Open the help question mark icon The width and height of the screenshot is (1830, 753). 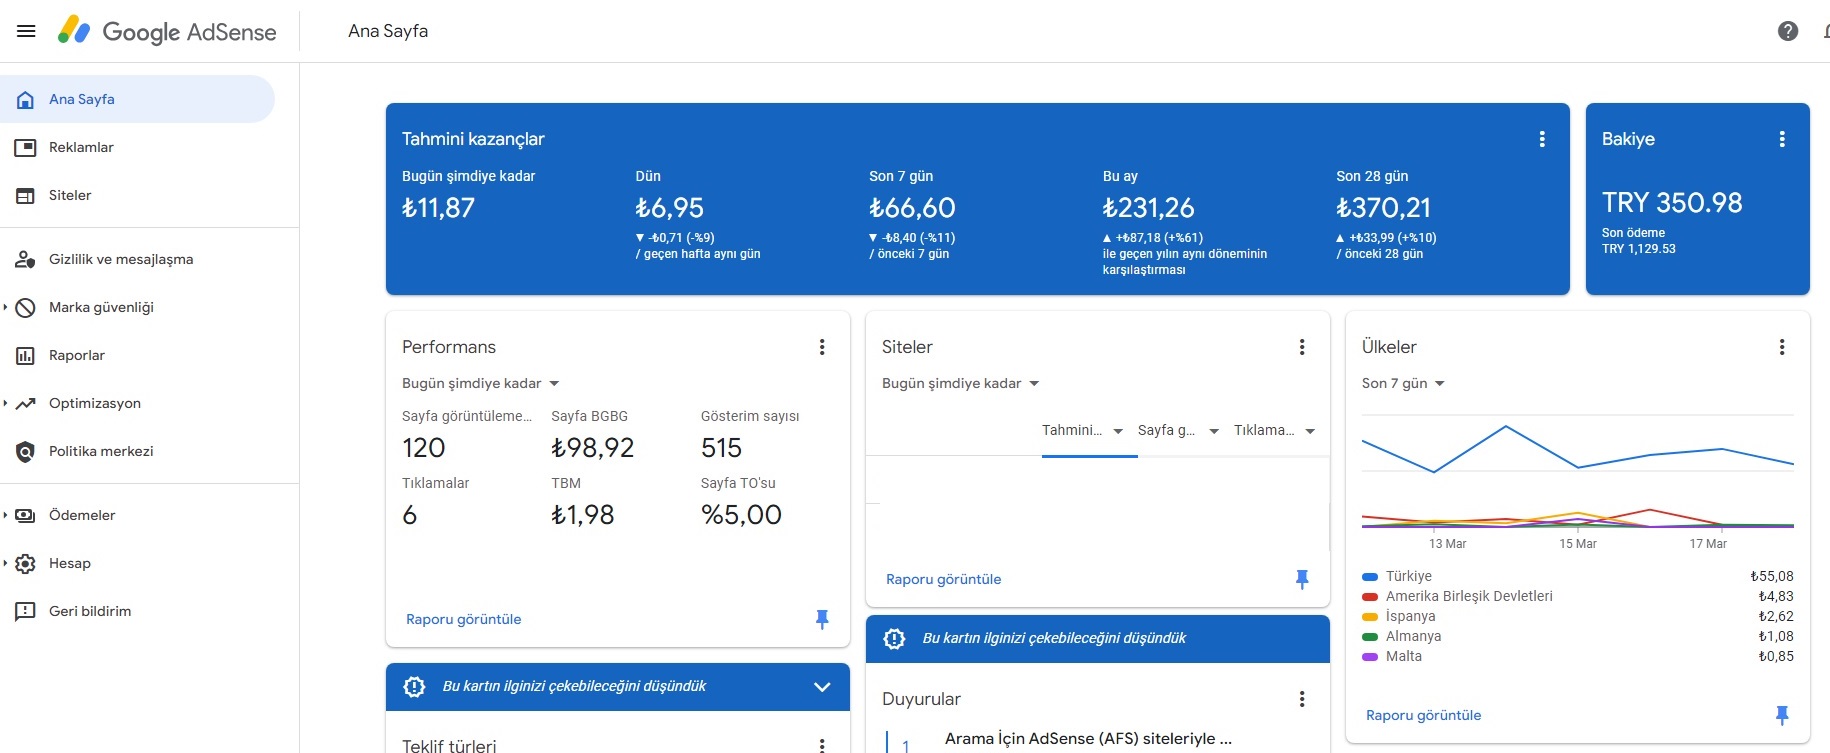[1788, 31]
